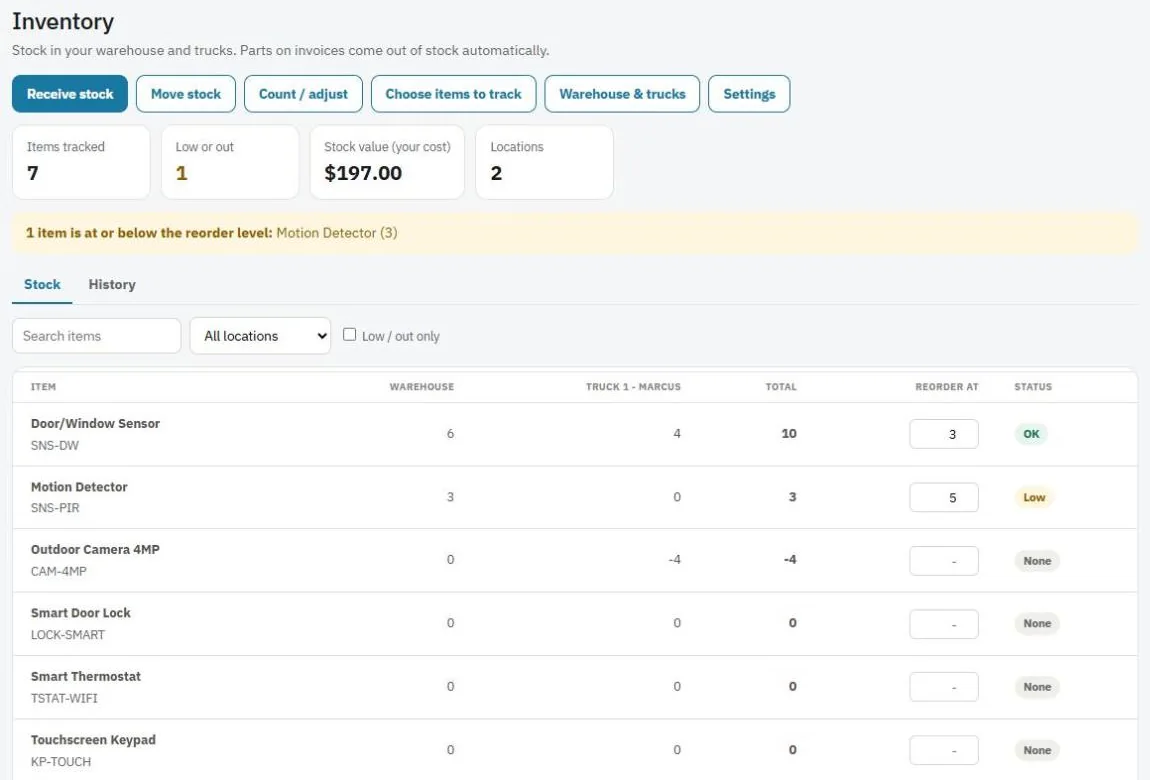Click the TSTAT-WIFI SKU code

click(x=64, y=698)
